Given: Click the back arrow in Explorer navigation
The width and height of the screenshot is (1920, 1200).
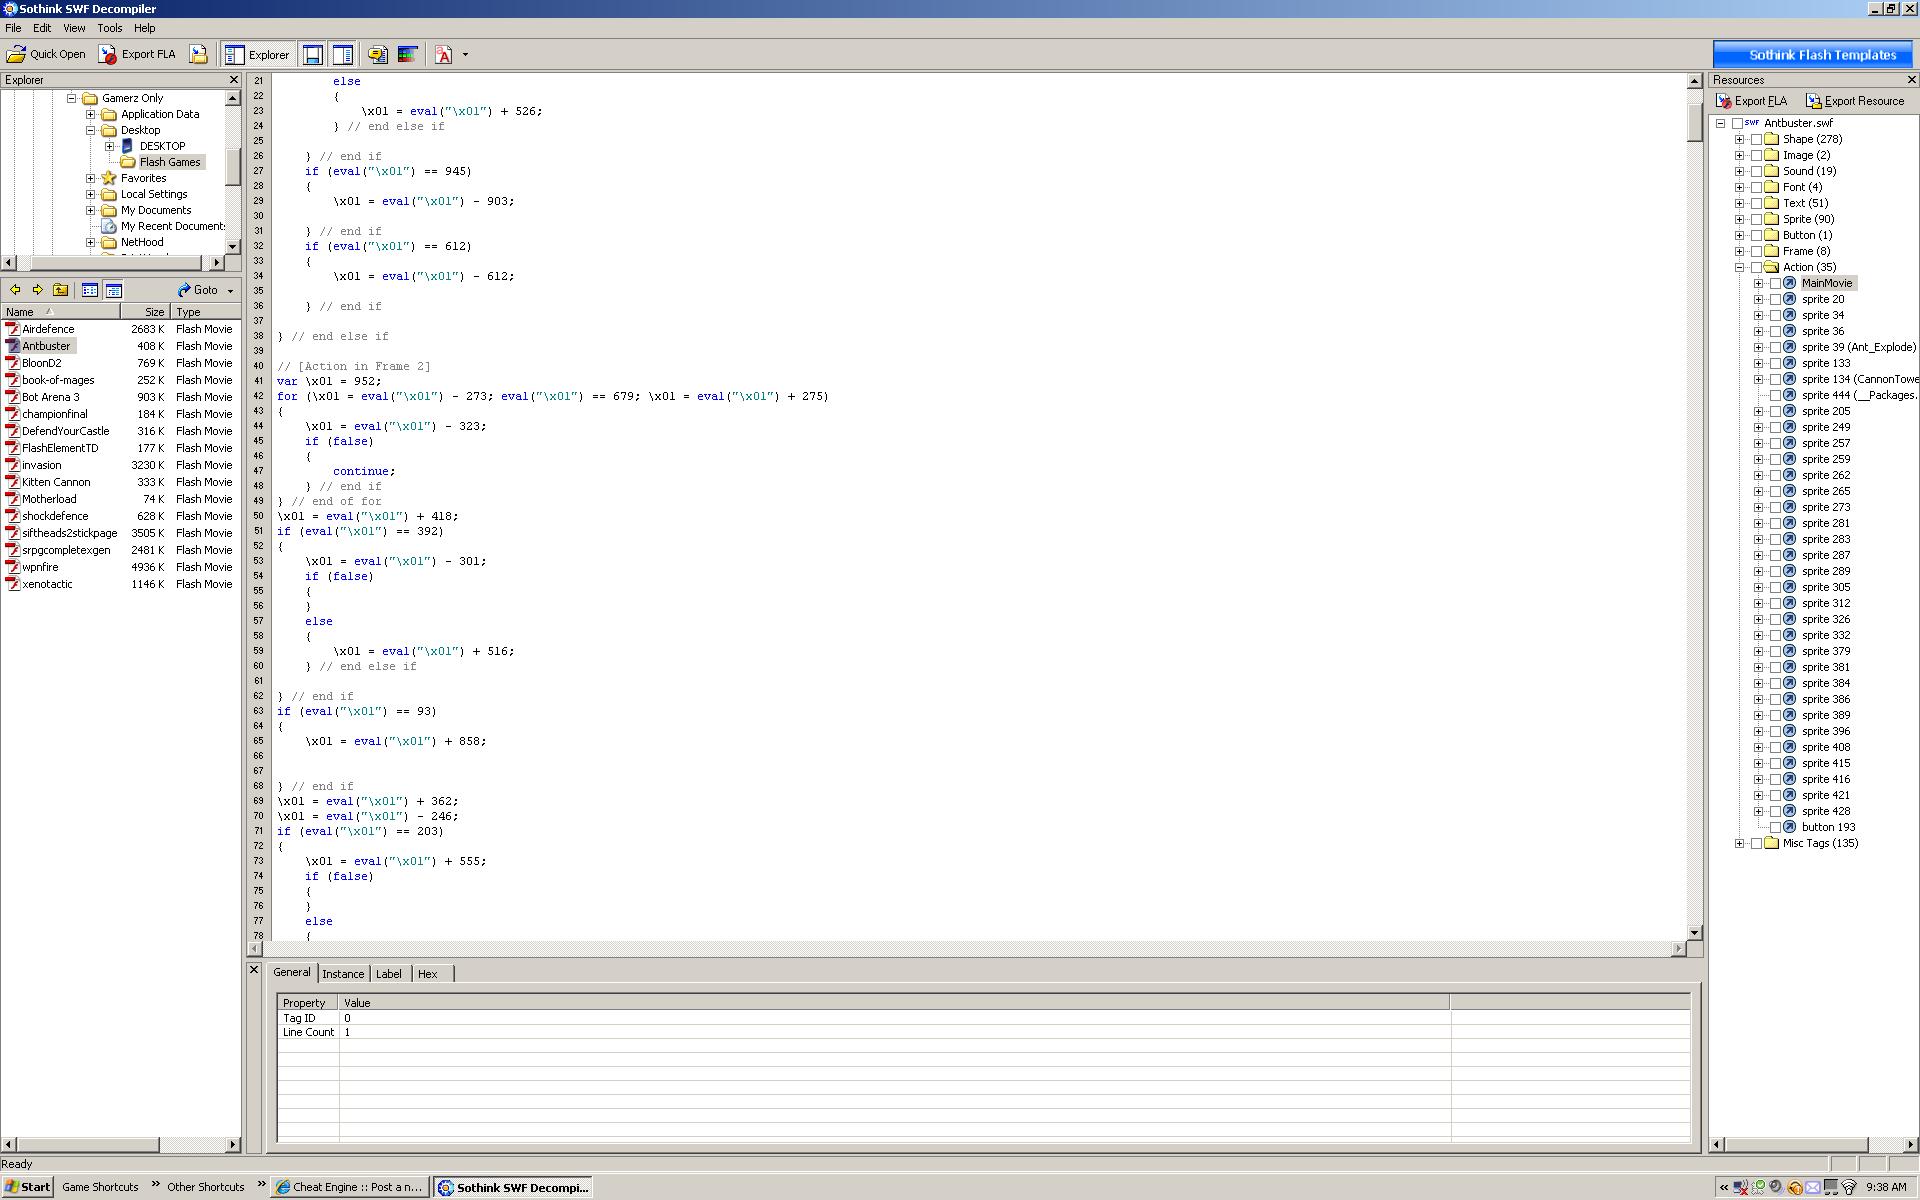Looking at the screenshot, I should (x=16, y=290).
